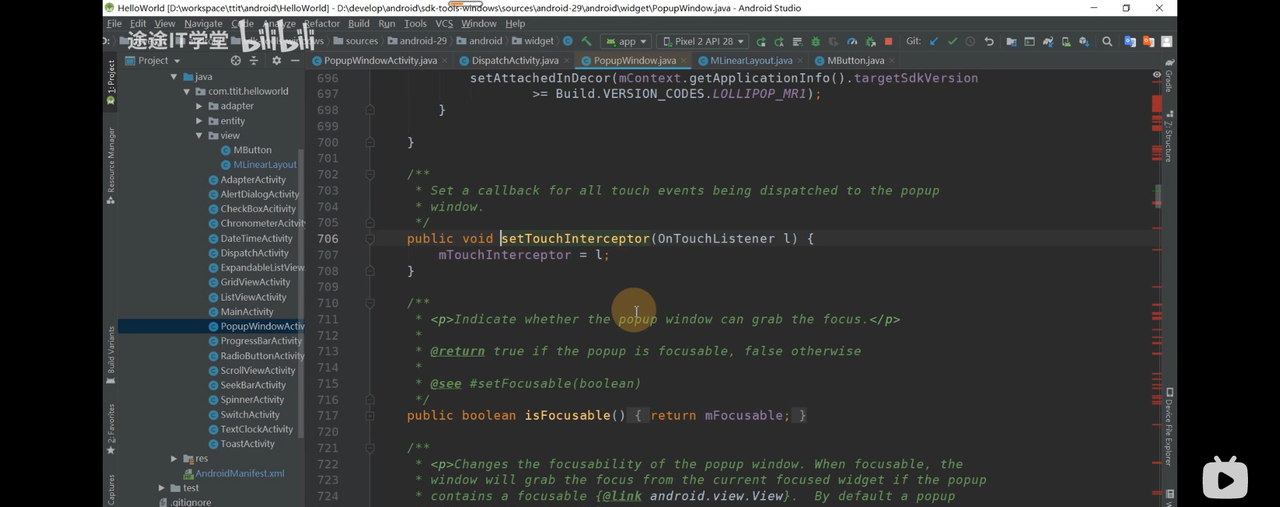1280x507 pixels.
Task: Open the app run configuration dropdown
Action: tap(627, 42)
